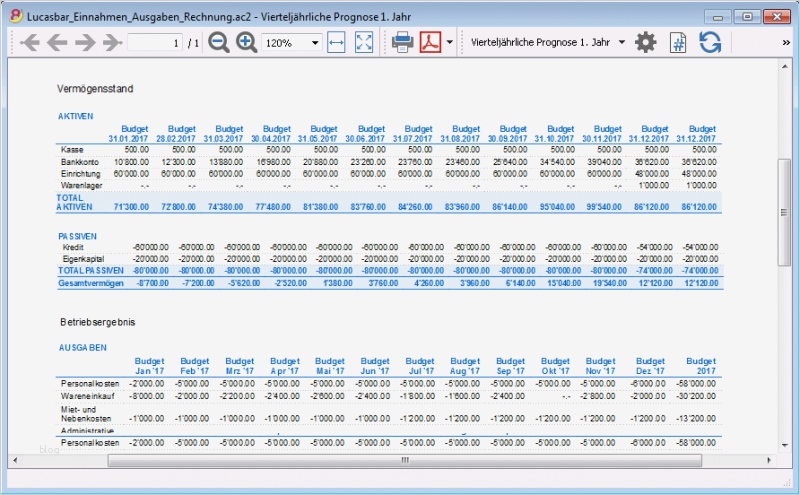Click the Banana app icon in title bar
The image size is (800, 495).
tap(16, 16)
